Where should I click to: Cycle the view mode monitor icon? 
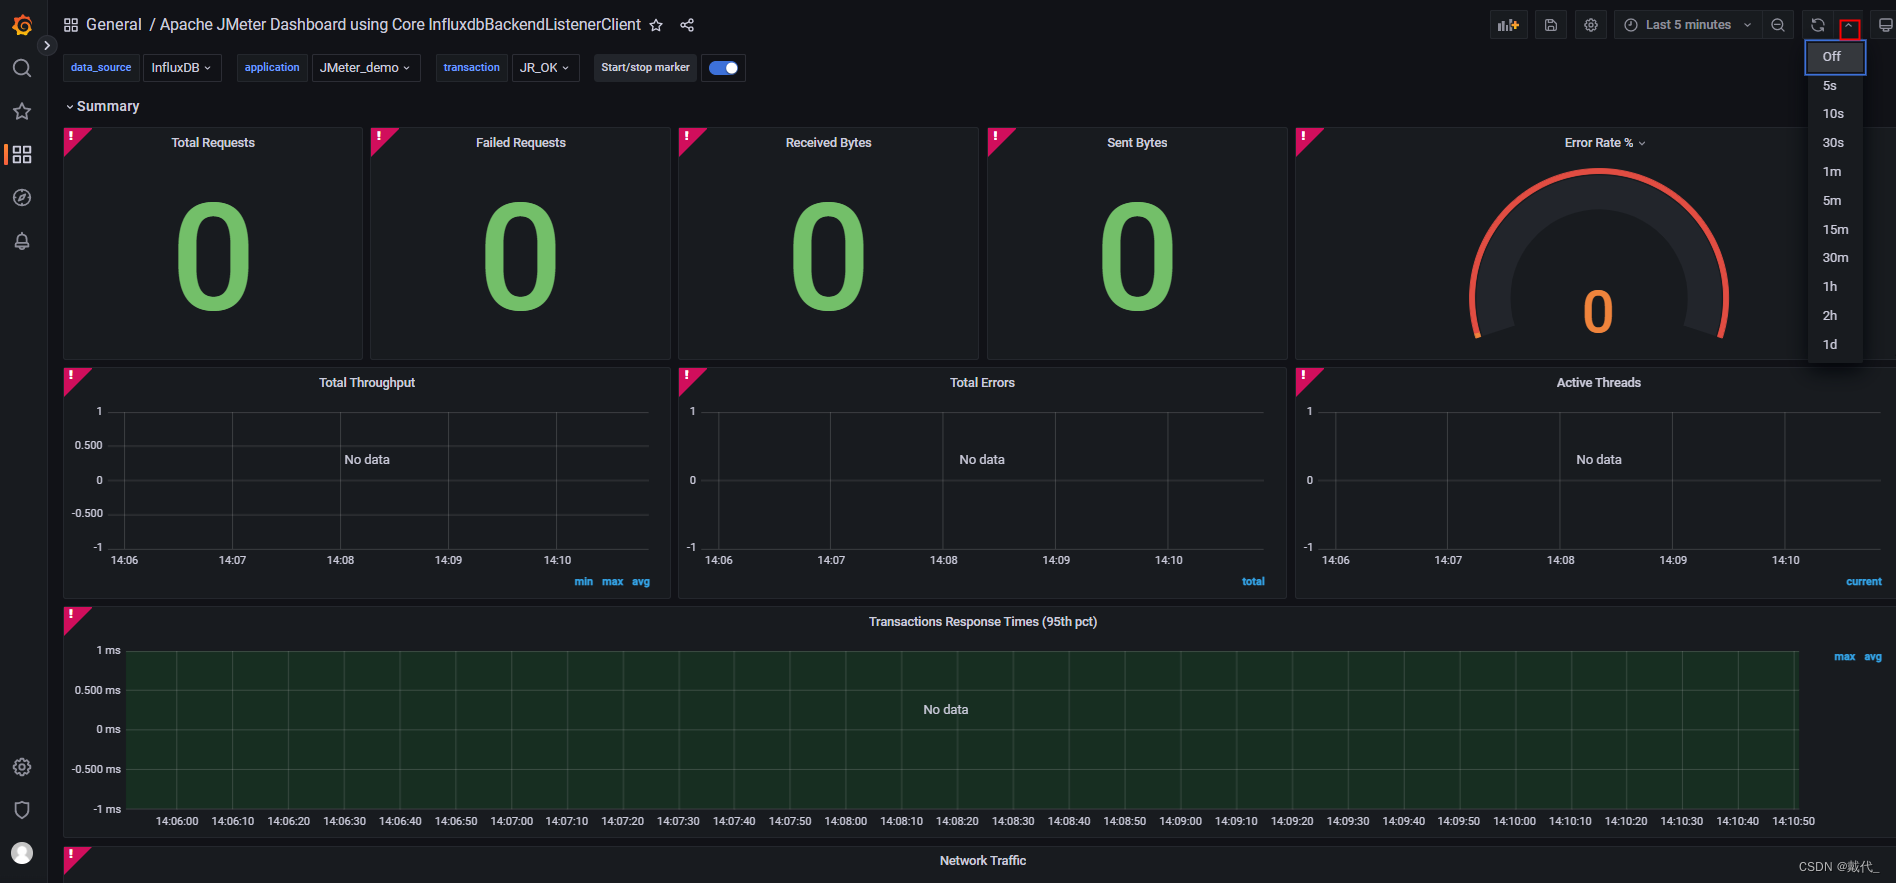point(1885,25)
